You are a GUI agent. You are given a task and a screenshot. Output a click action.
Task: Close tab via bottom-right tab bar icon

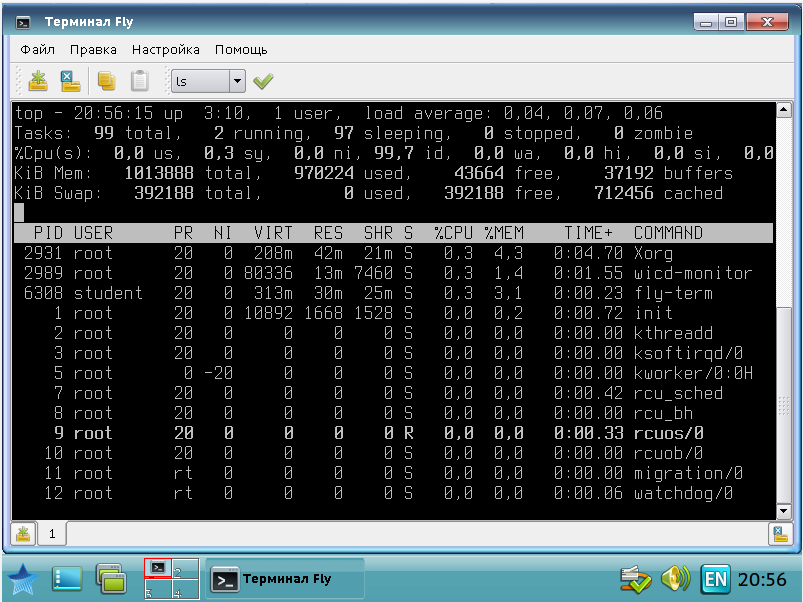coord(780,534)
